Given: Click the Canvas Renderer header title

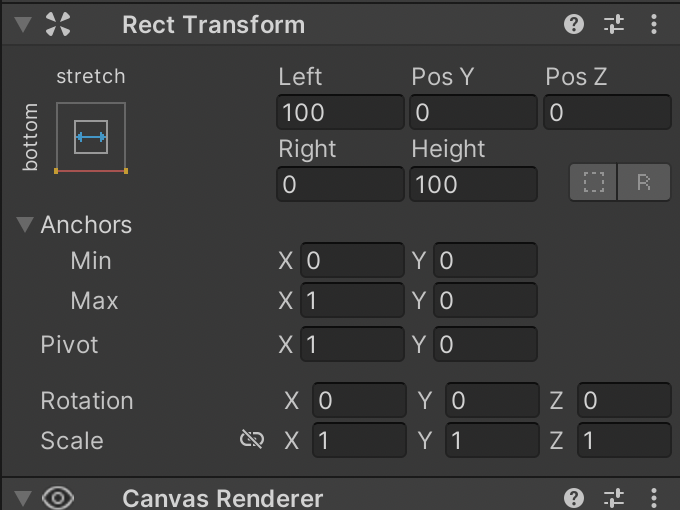Looking at the screenshot, I should 222,499.
